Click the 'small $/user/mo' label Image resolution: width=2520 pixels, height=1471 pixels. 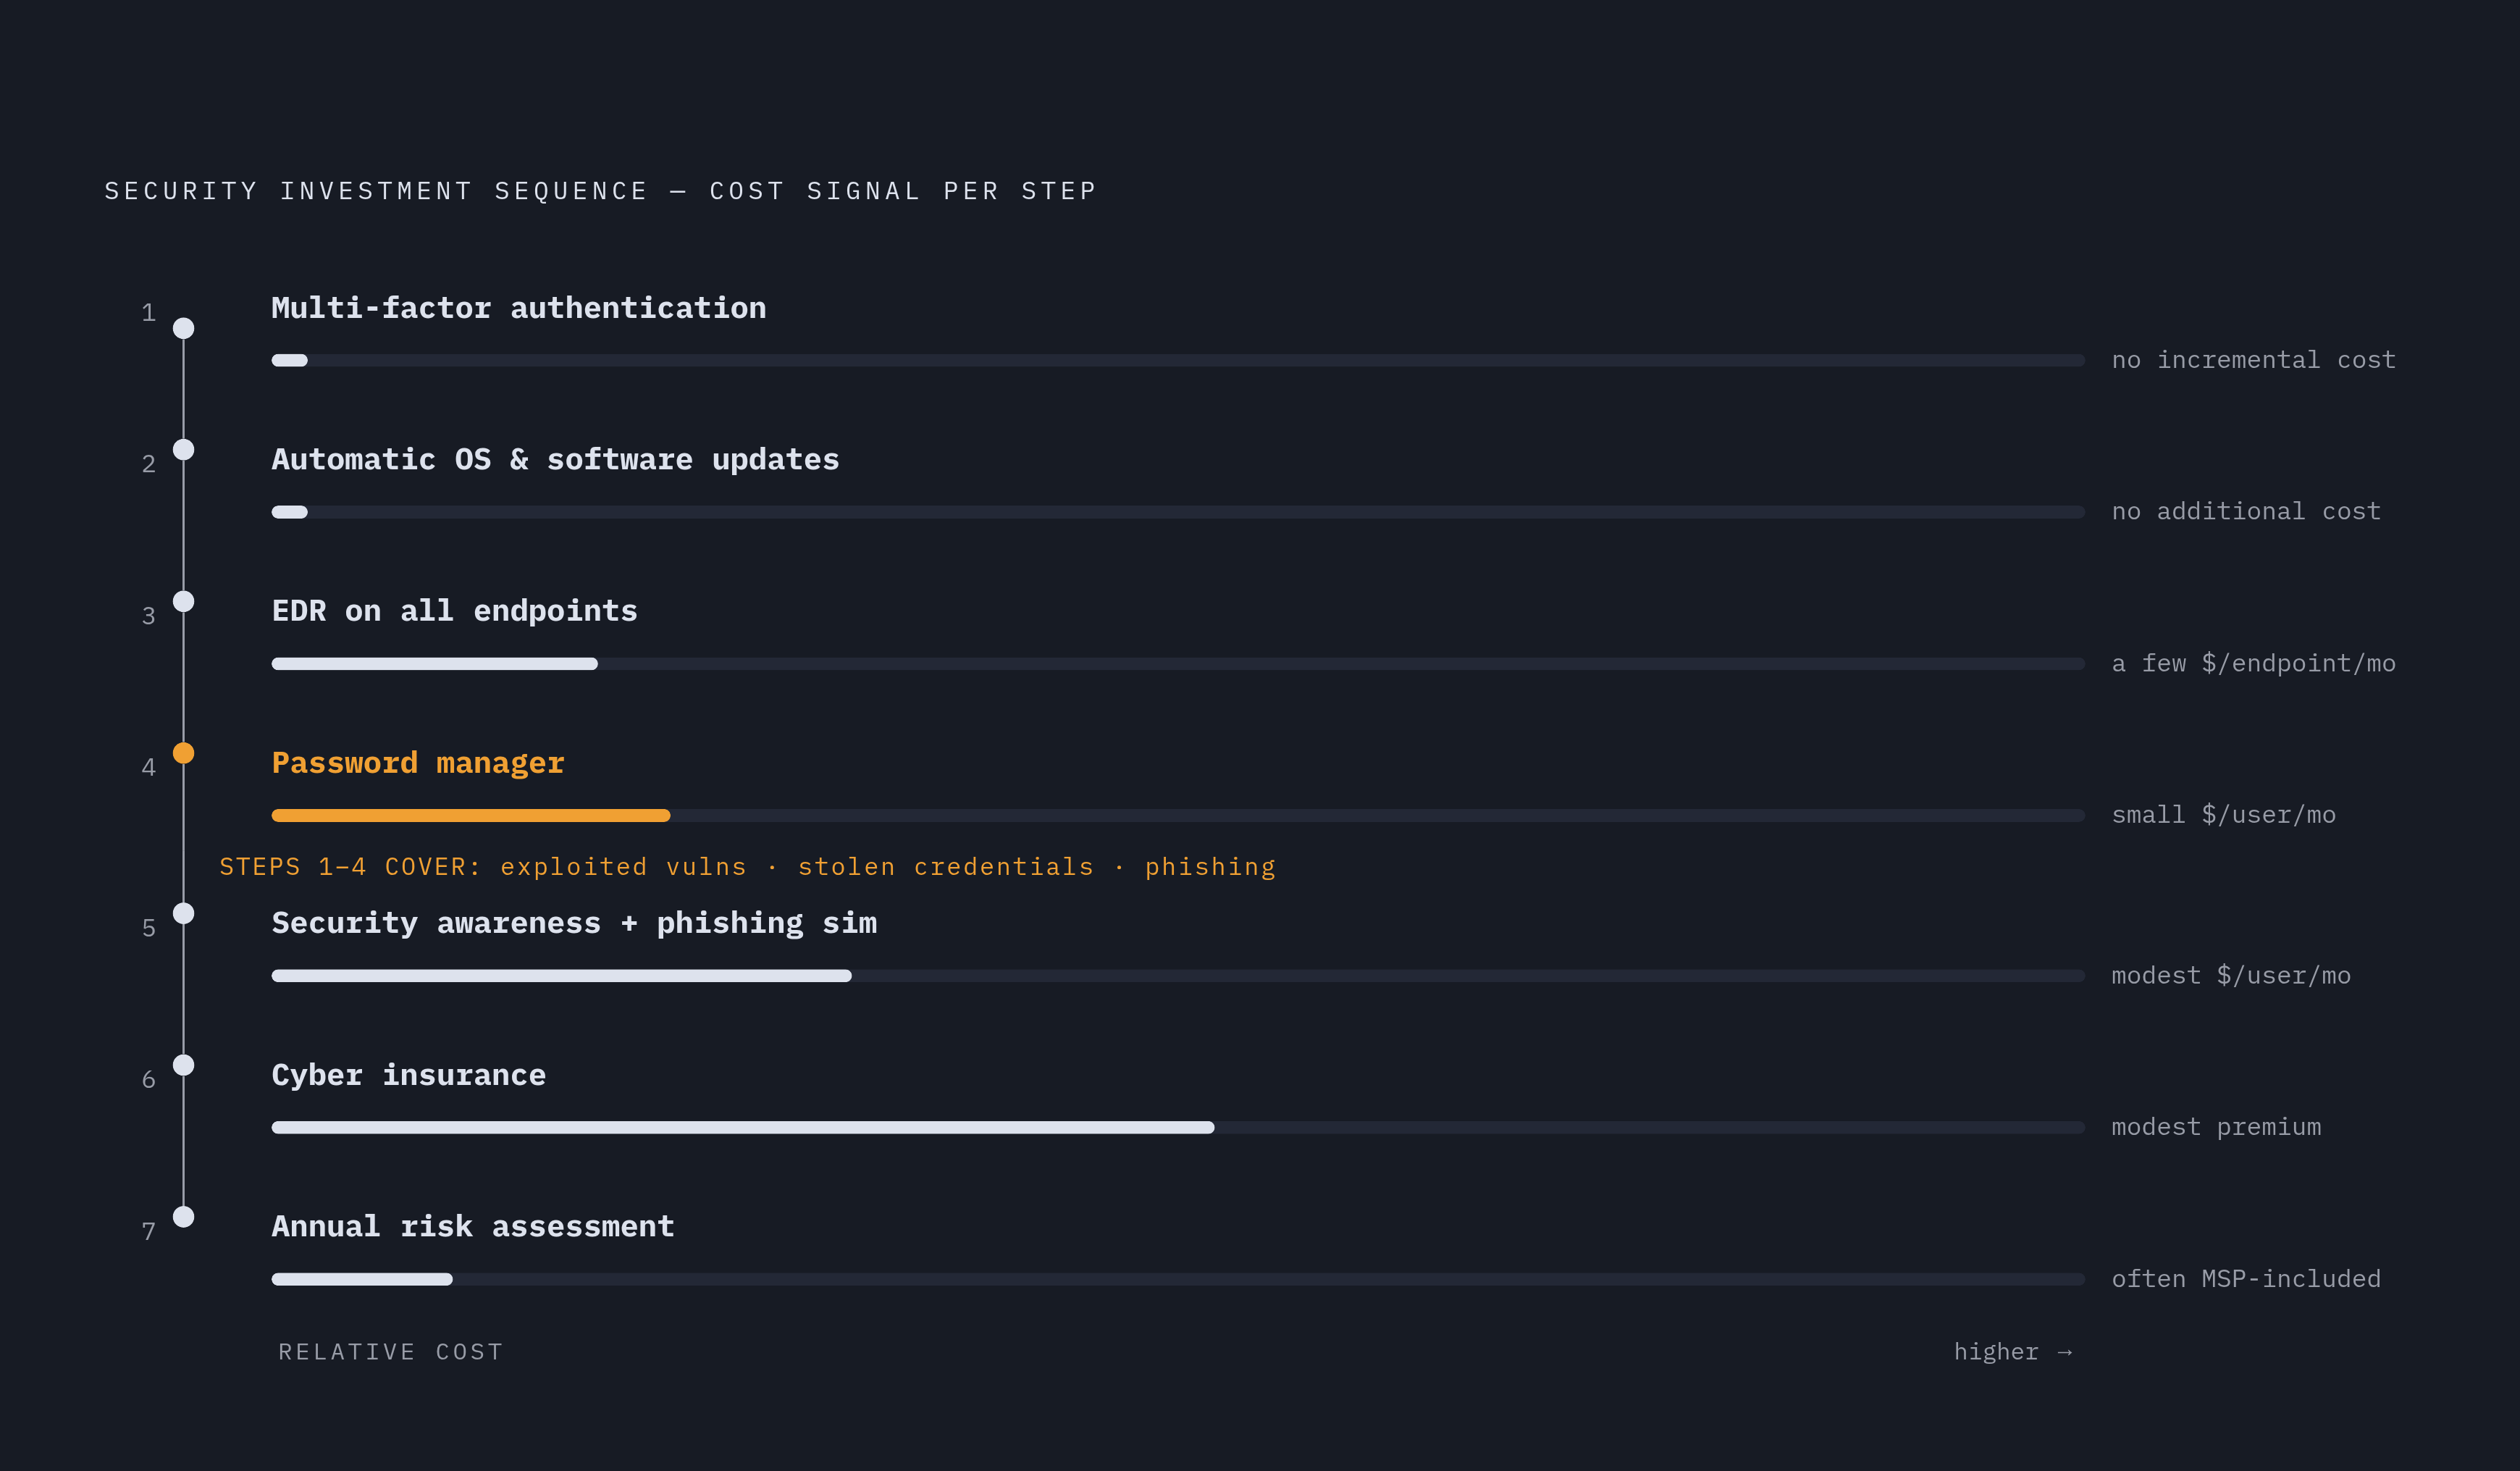(x=2224, y=816)
